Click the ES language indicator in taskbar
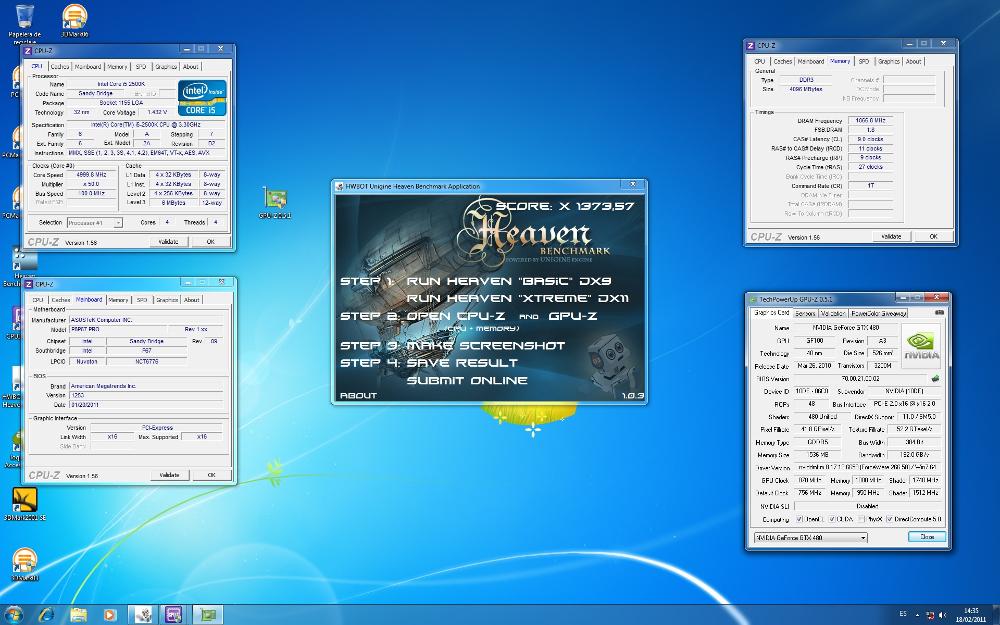 903,614
